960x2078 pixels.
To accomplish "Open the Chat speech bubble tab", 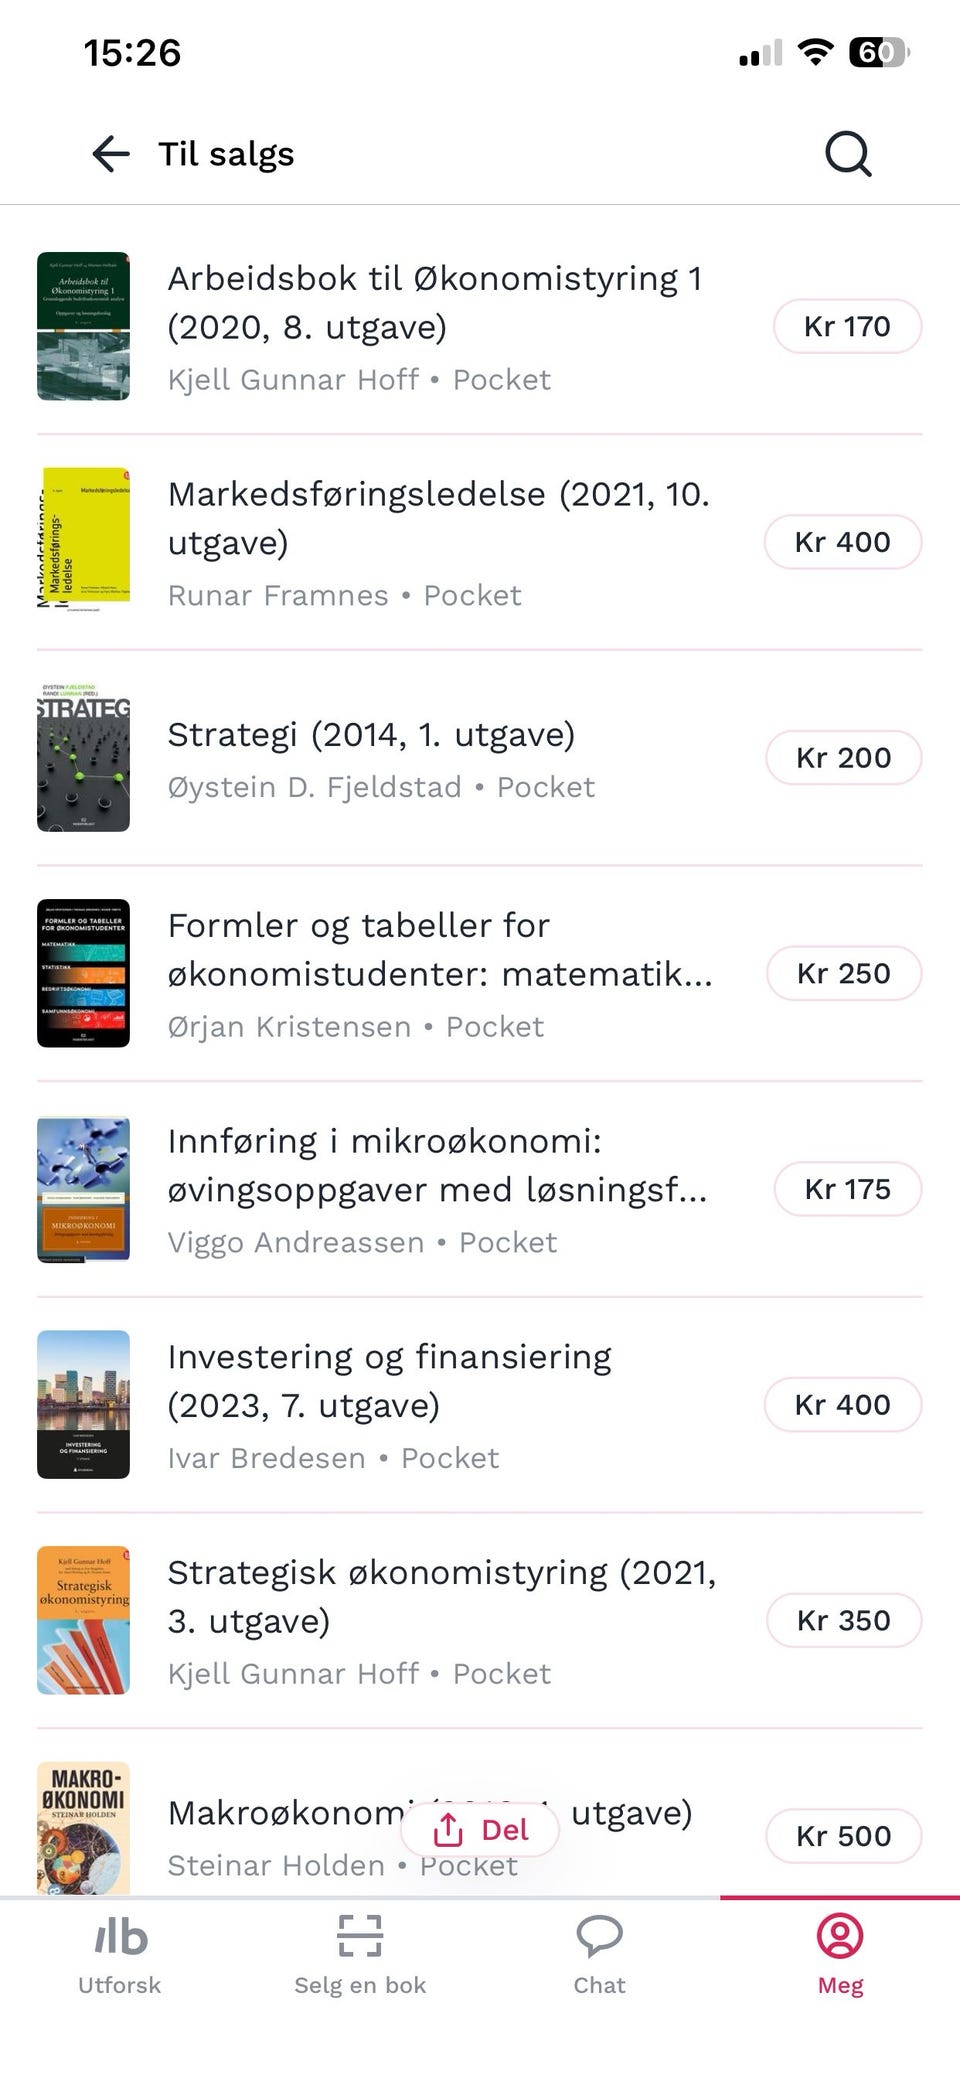I will tap(600, 1956).
